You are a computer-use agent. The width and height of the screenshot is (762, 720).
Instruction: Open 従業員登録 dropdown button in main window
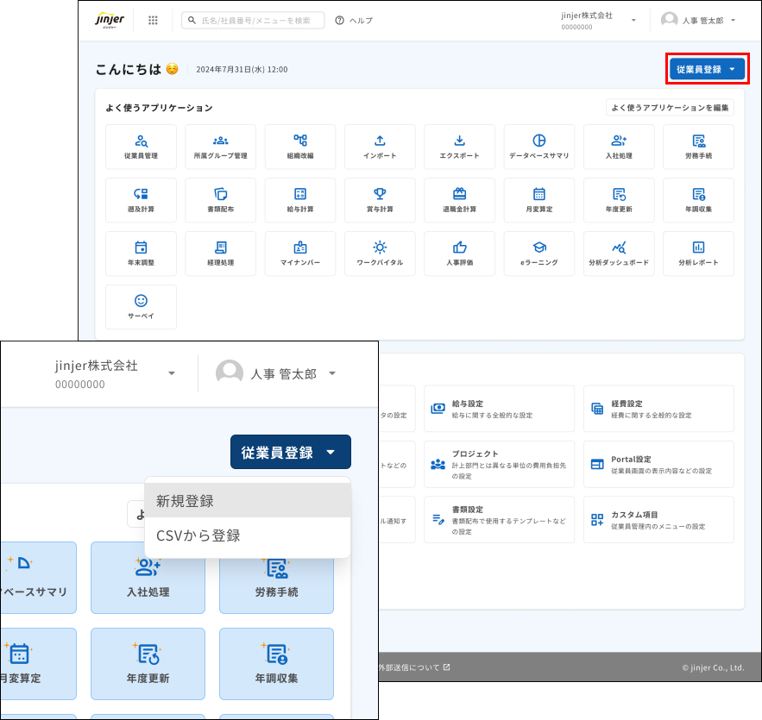pos(707,69)
